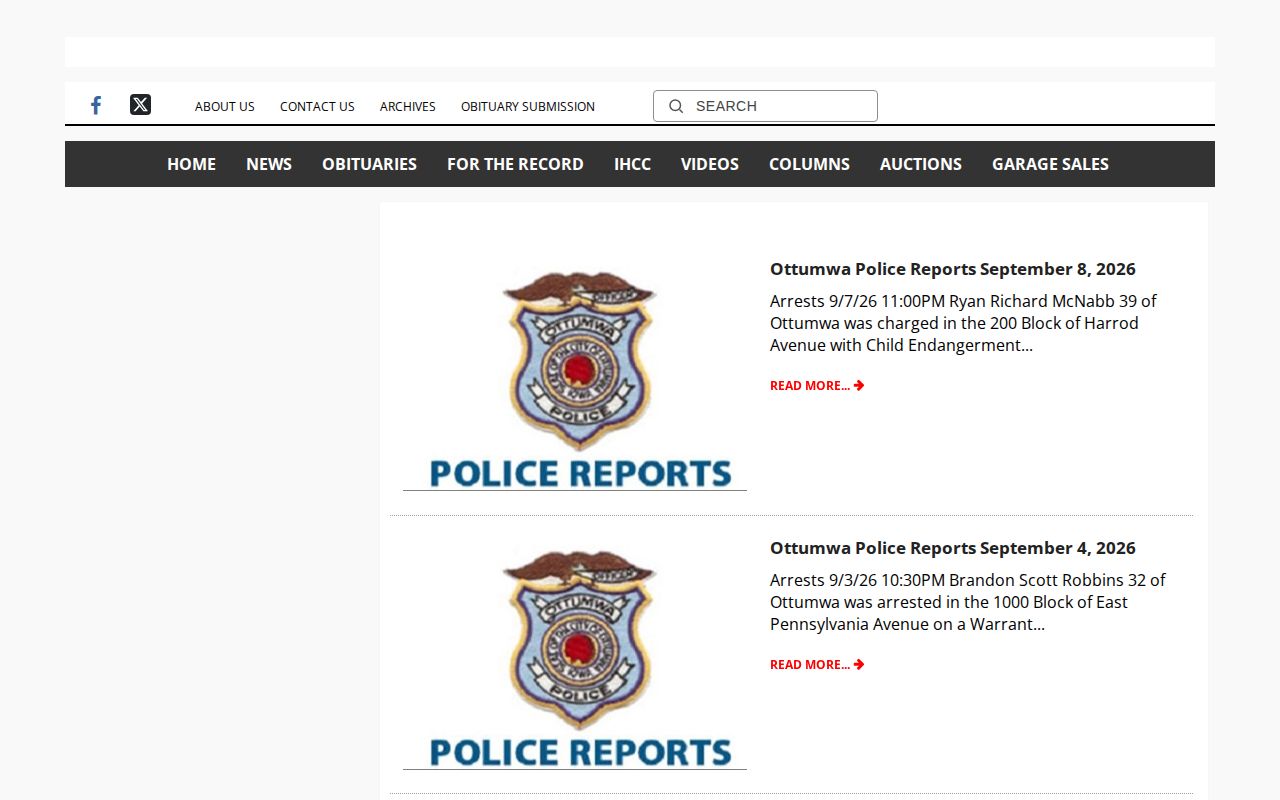Select For The Record in navigation

515,164
